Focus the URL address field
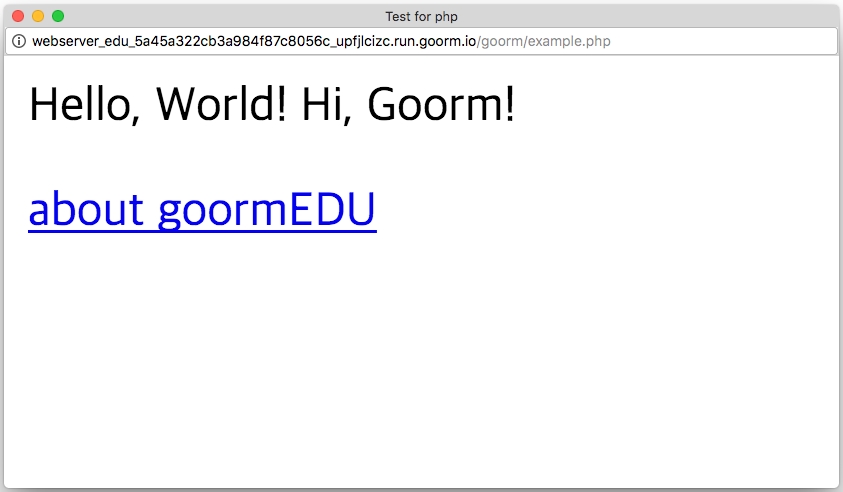Image resolution: width=843 pixels, height=492 pixels. (x=422, y=41)
